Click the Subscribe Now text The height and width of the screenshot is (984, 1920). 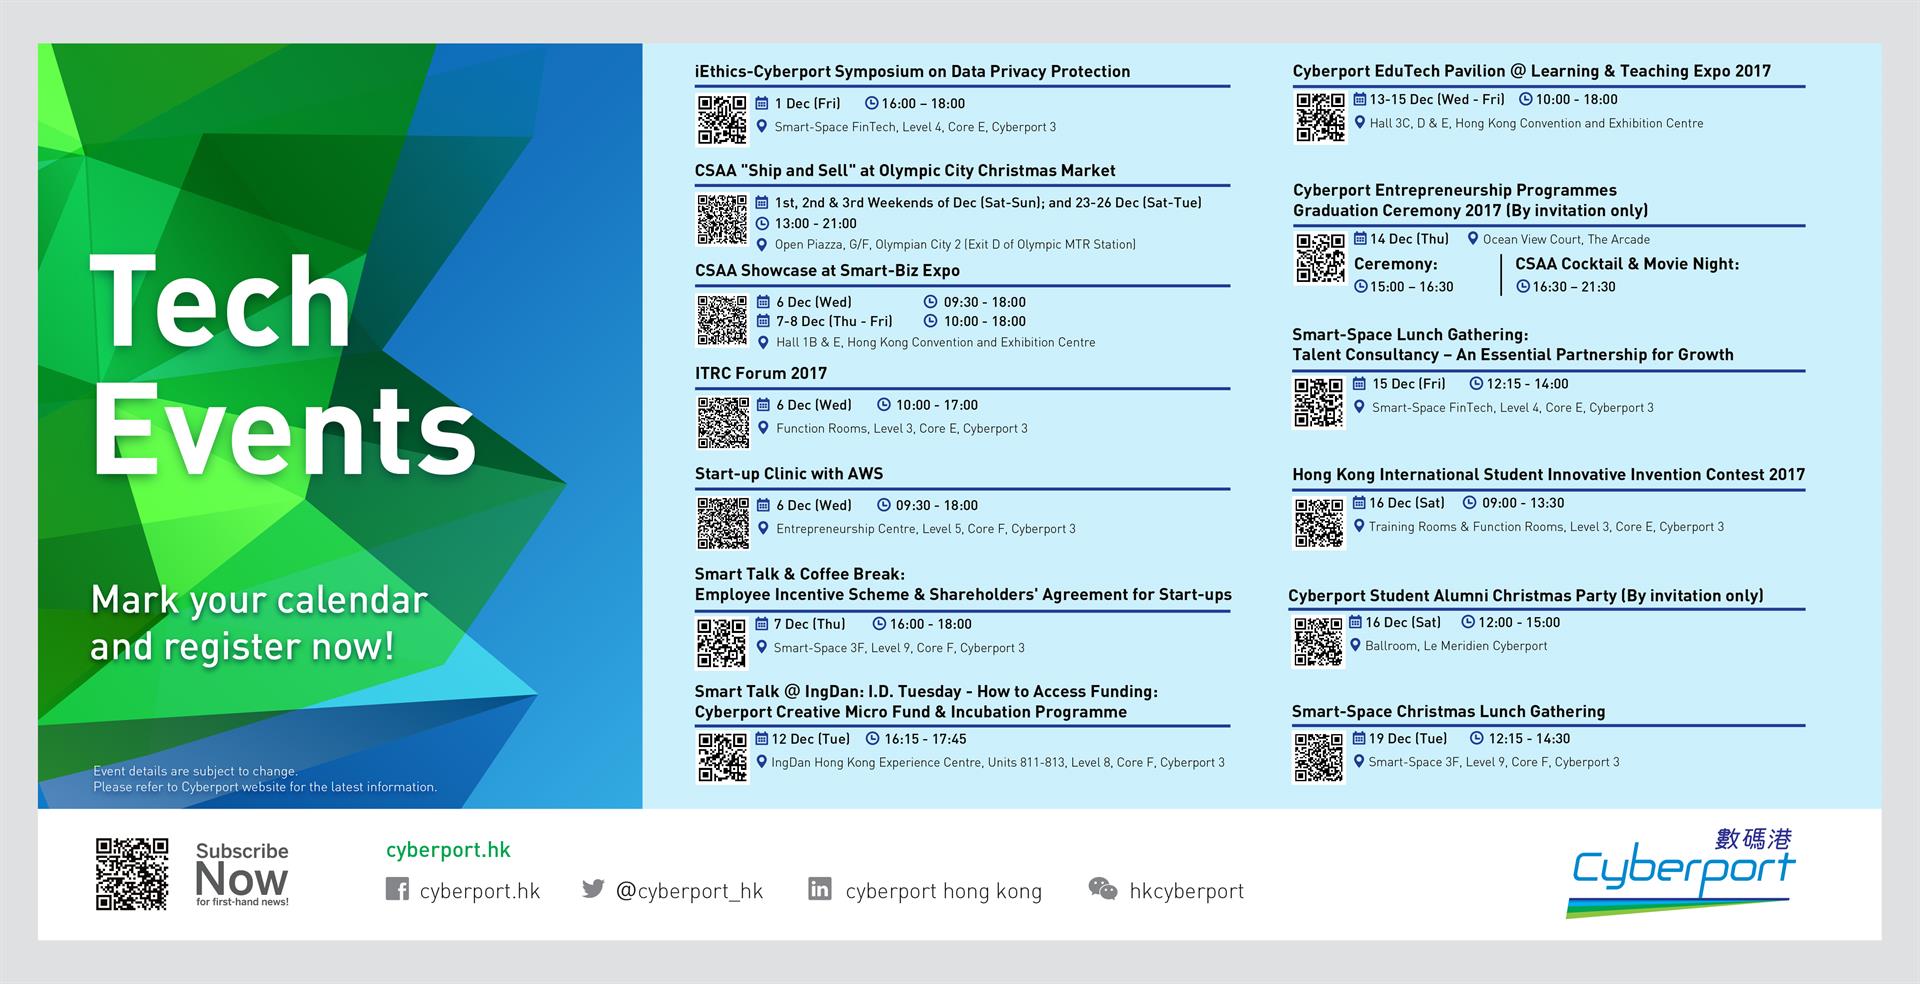click(x=242, y=874)
